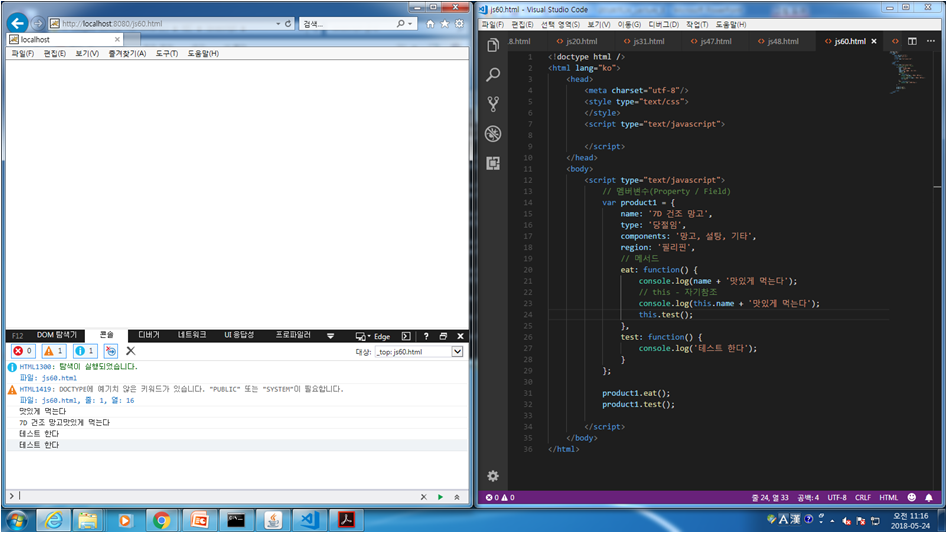Expand the hidden dev tools tabs dropdown
947x533 pixels.
[330, 336]
